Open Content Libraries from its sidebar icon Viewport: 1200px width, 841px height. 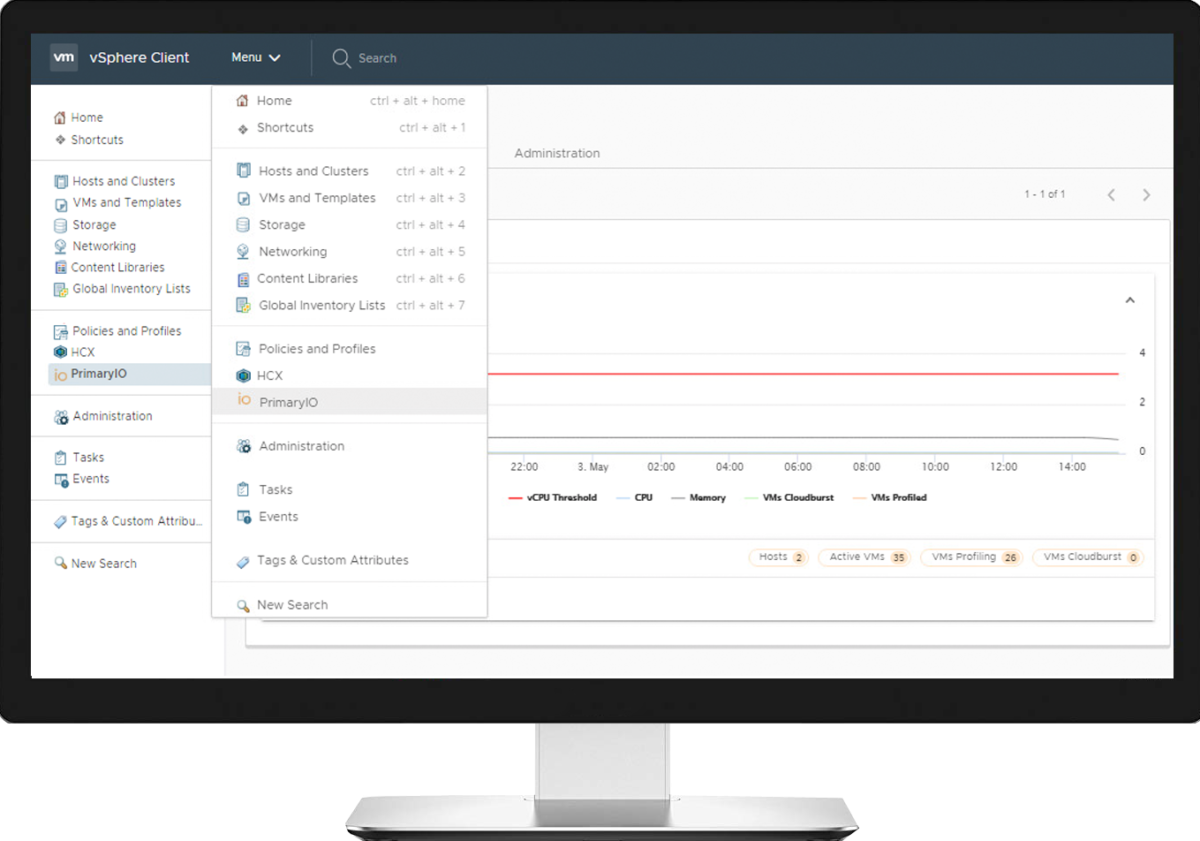tap(61, 268)
